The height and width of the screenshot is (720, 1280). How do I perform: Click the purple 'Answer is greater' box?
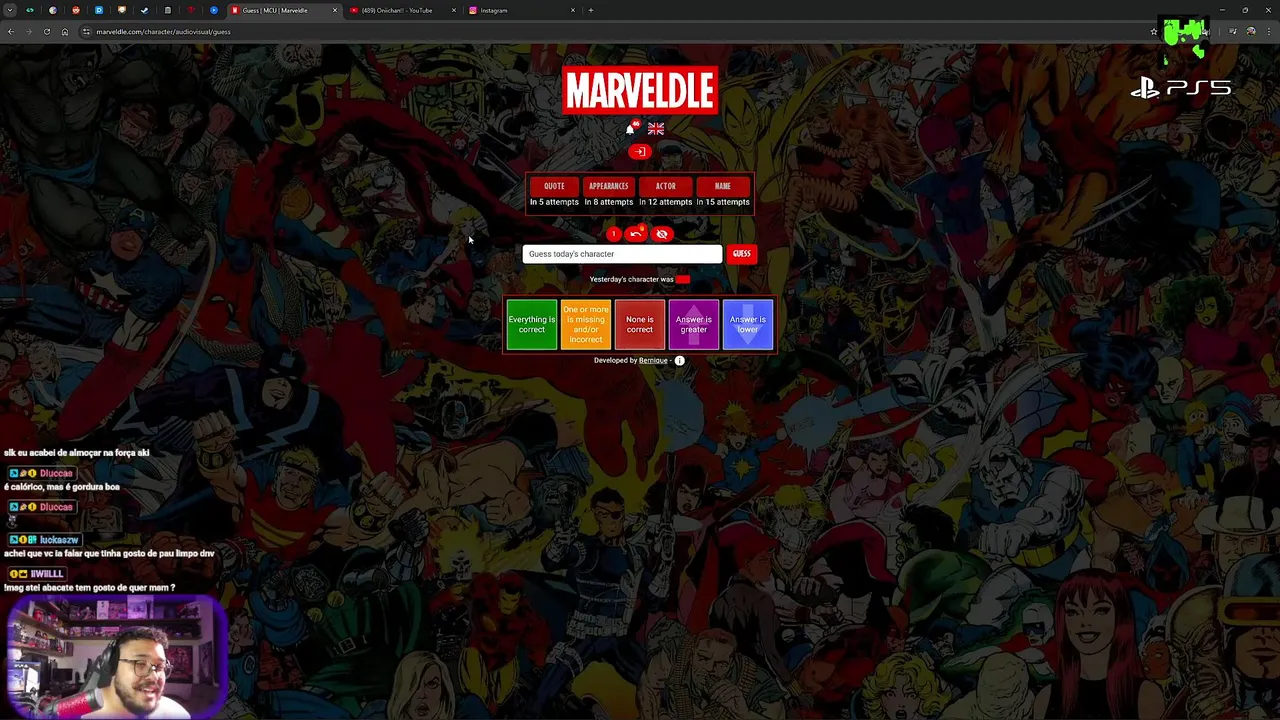coord(694,325)
